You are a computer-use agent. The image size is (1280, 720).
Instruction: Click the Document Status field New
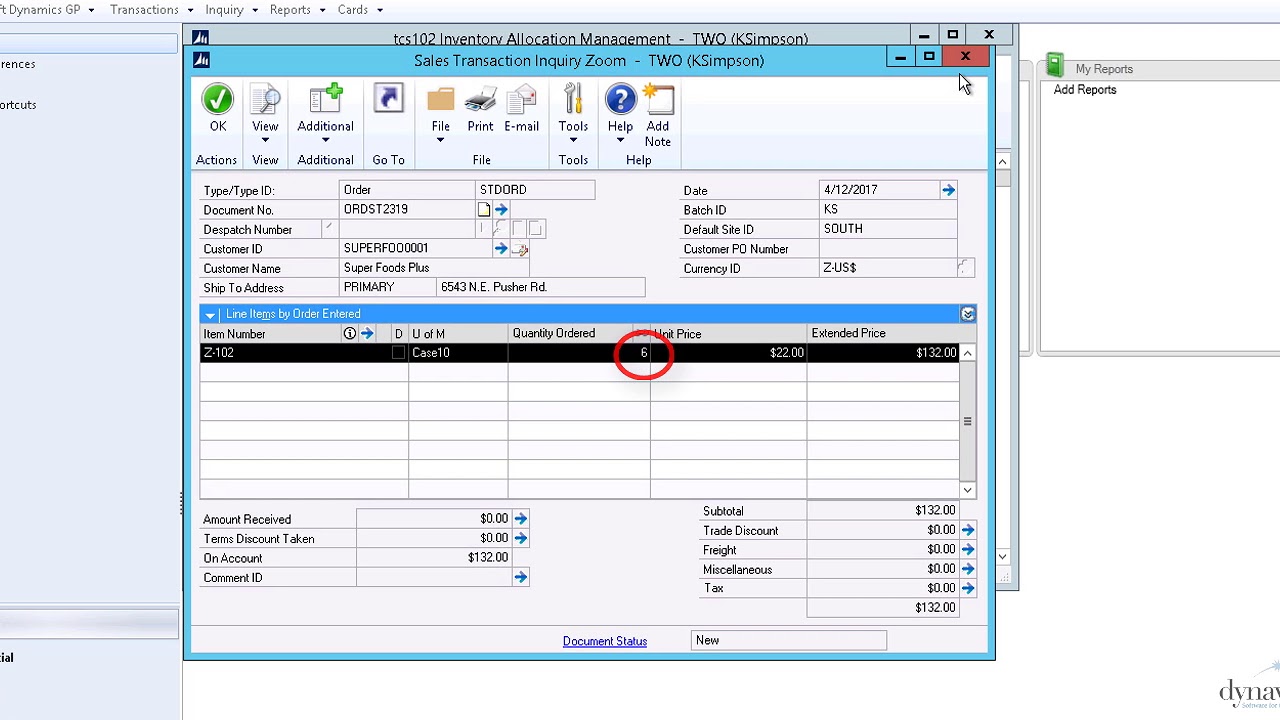click(789, 641)
